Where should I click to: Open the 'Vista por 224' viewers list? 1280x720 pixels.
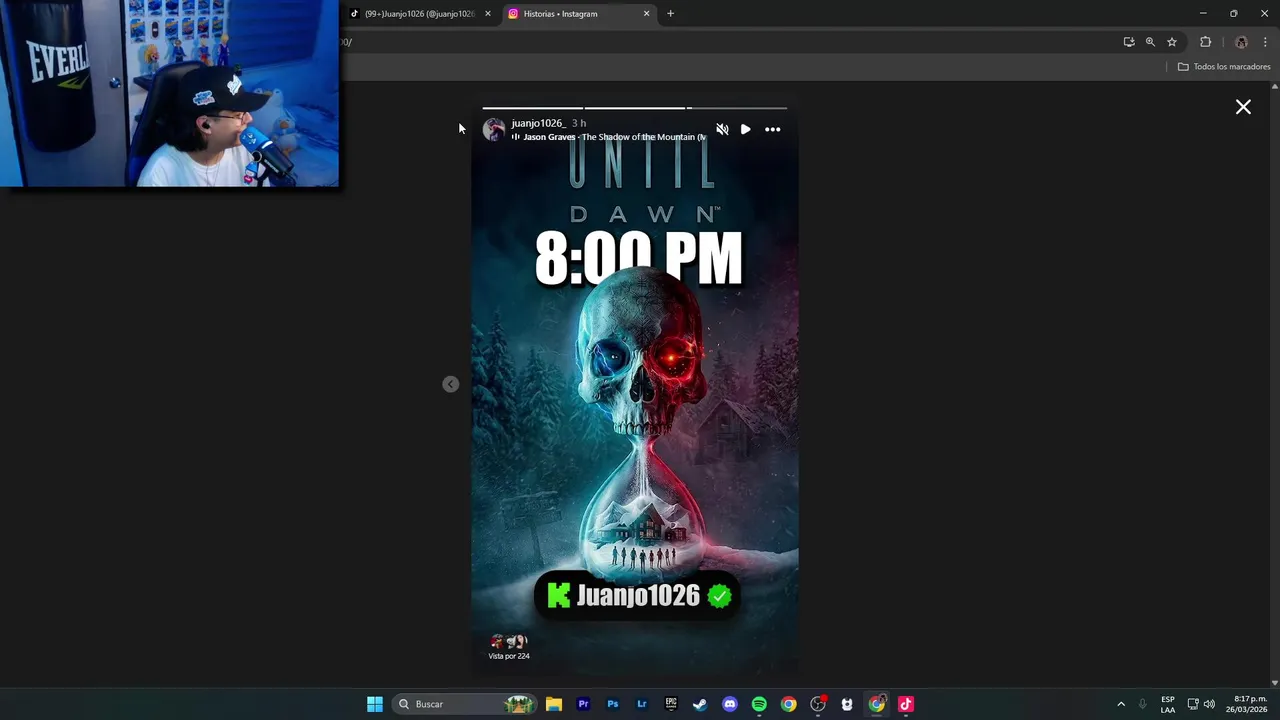(x=509, y=648)
